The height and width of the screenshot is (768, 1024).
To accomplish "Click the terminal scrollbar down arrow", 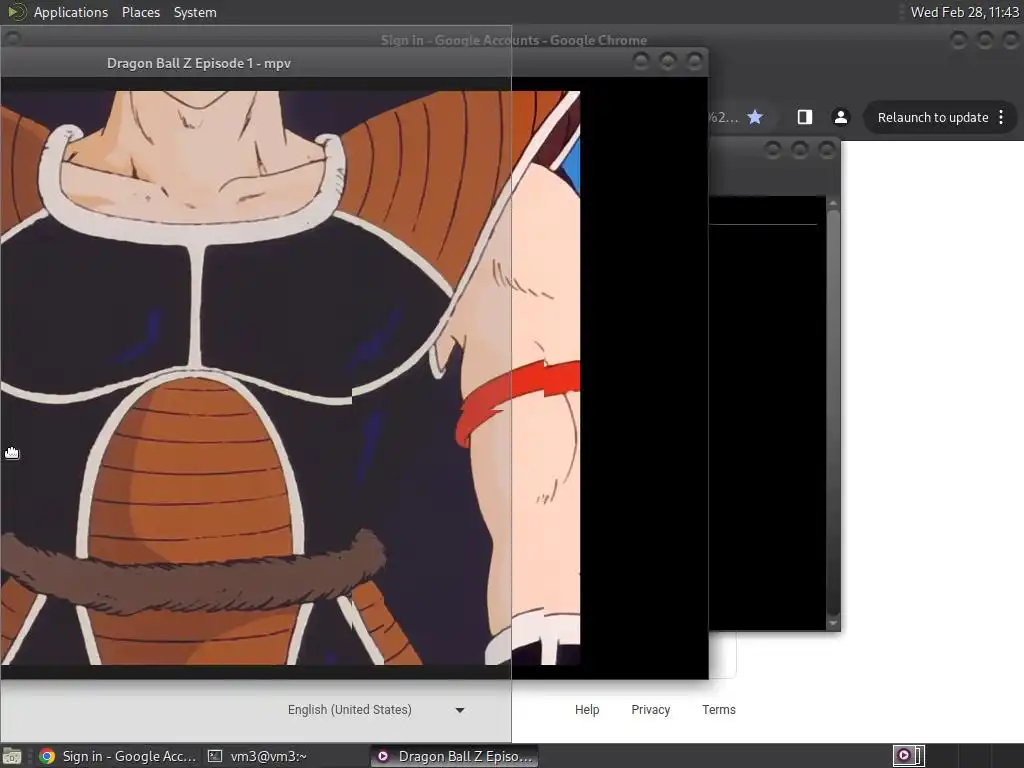I will tap(833, 622).
